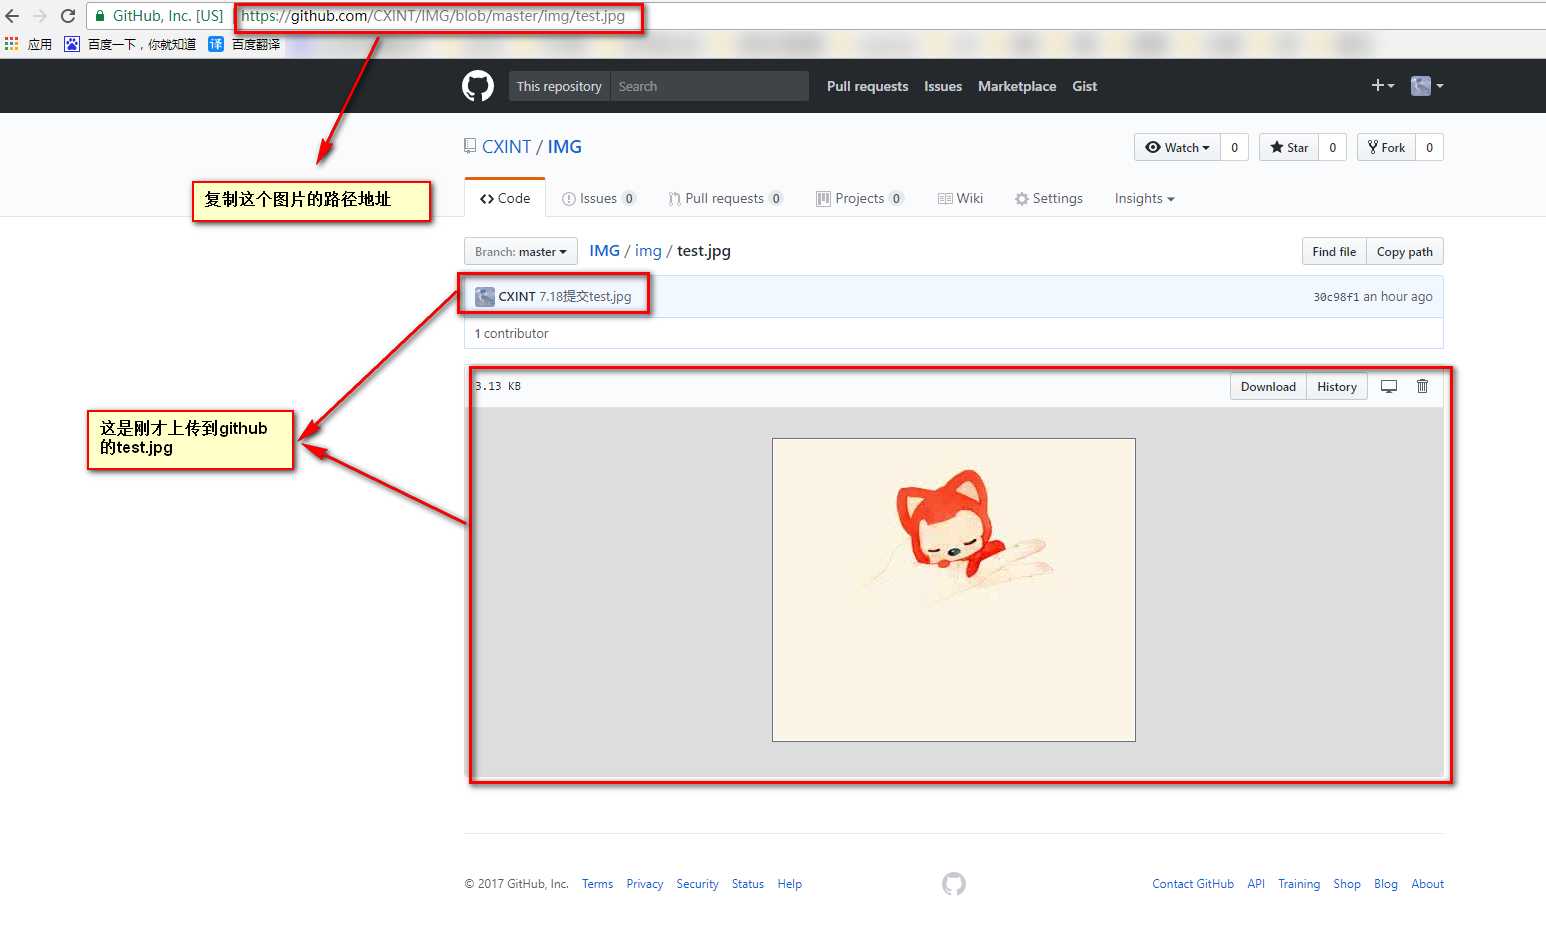Expand the Branch: master selector
Screen dimensions: 1546x941
tap(521, 252)
